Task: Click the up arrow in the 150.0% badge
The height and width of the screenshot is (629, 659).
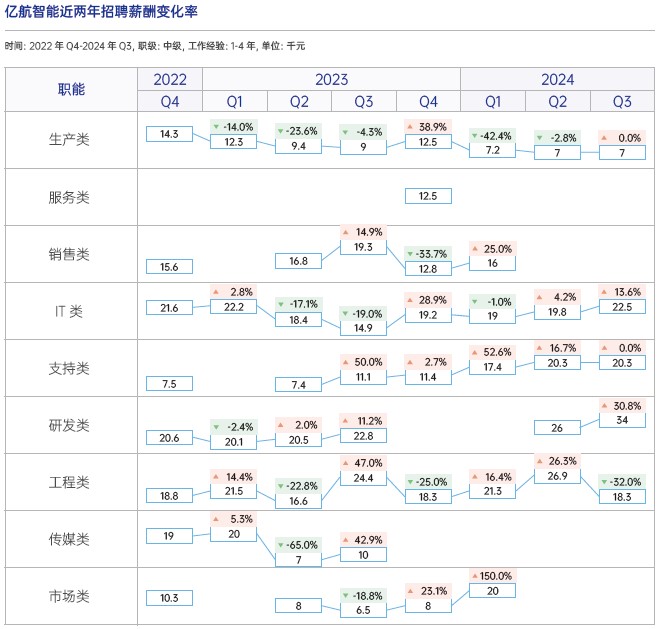Action: 477,577
